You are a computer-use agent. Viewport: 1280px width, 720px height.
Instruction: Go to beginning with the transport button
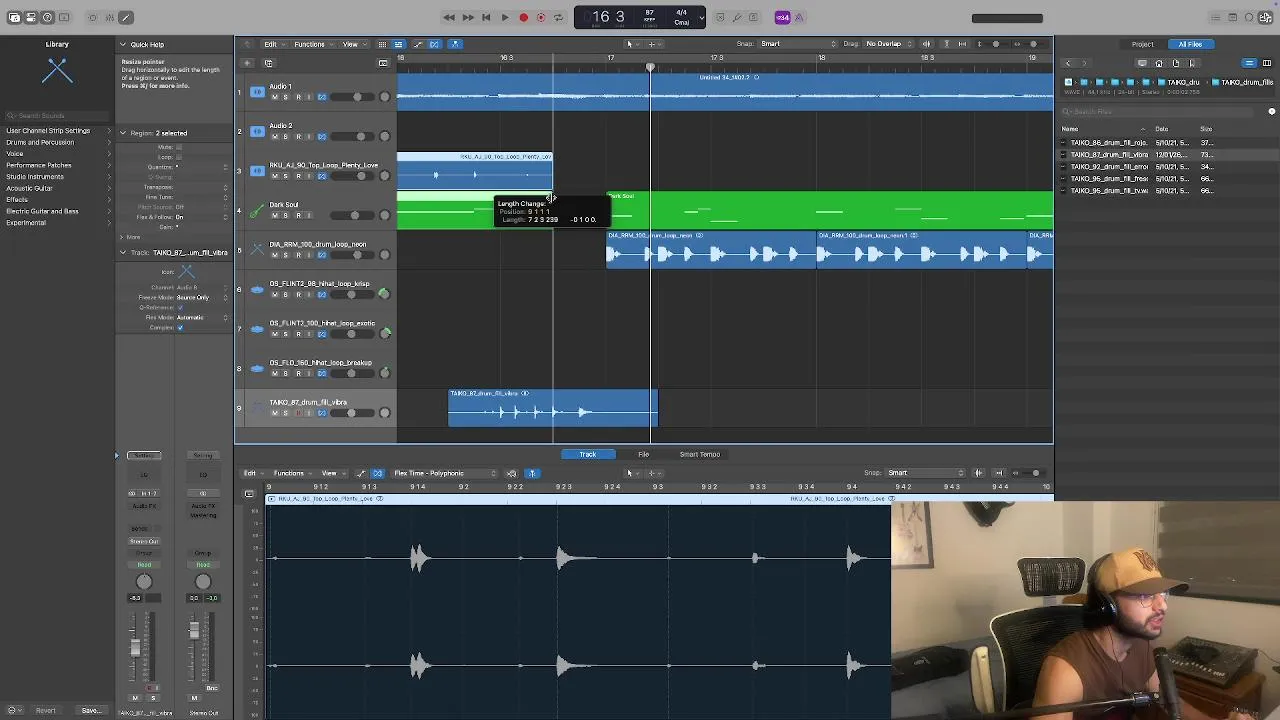(x=486, y=17)
